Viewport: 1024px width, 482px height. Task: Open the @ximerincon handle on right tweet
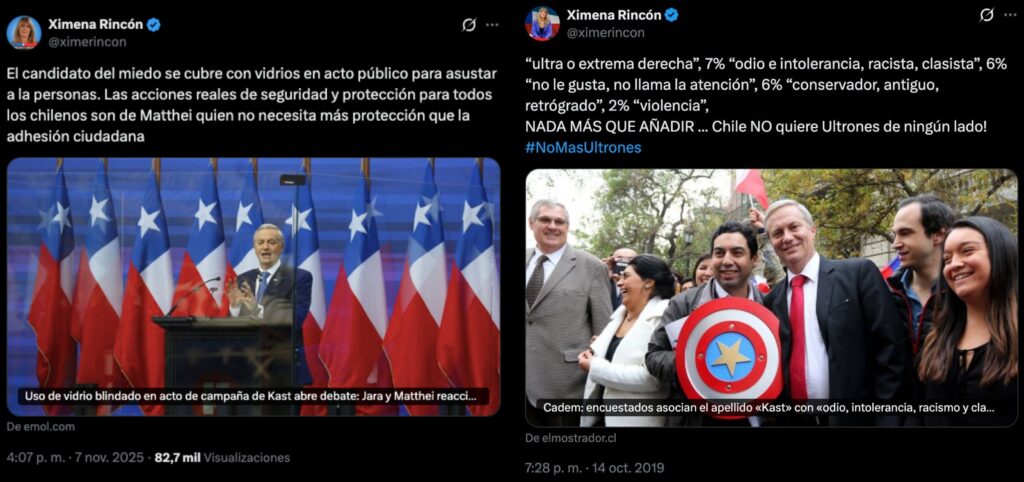coord(605,33)
